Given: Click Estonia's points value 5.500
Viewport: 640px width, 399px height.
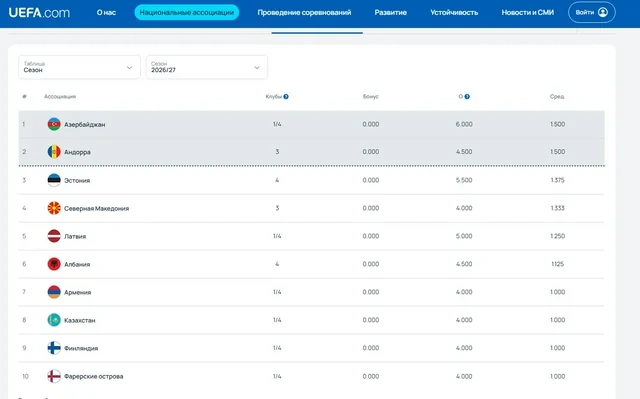Looking at the screenshot, I should point(464,180).
